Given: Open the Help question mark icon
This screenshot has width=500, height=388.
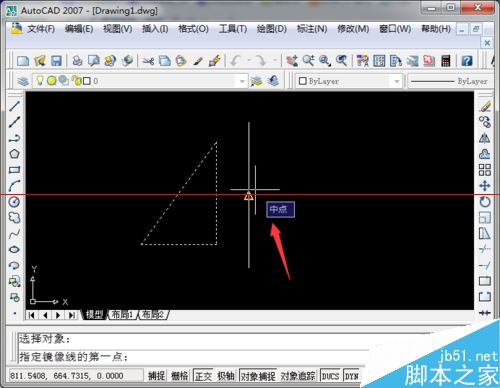Looking at the screenshot, I should (x=467, y=61).
